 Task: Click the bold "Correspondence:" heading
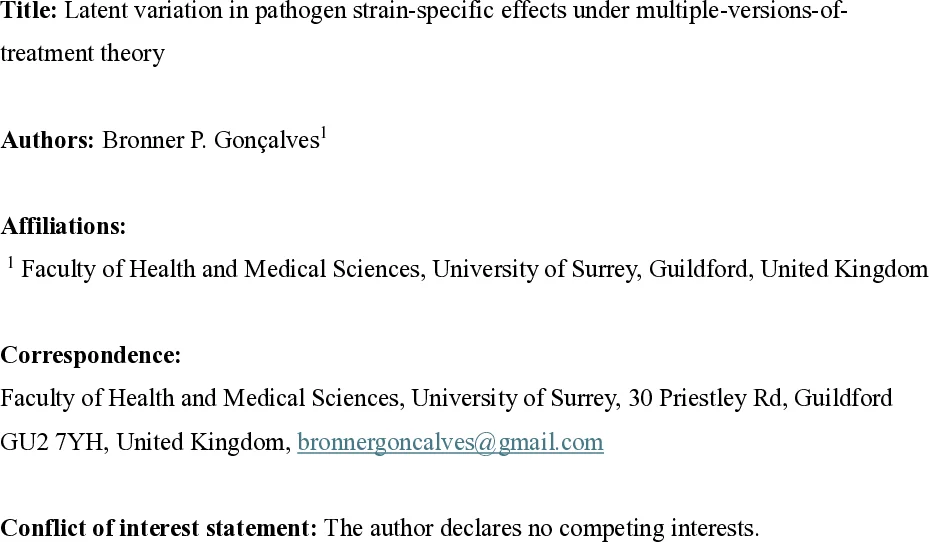click(91, 355)
